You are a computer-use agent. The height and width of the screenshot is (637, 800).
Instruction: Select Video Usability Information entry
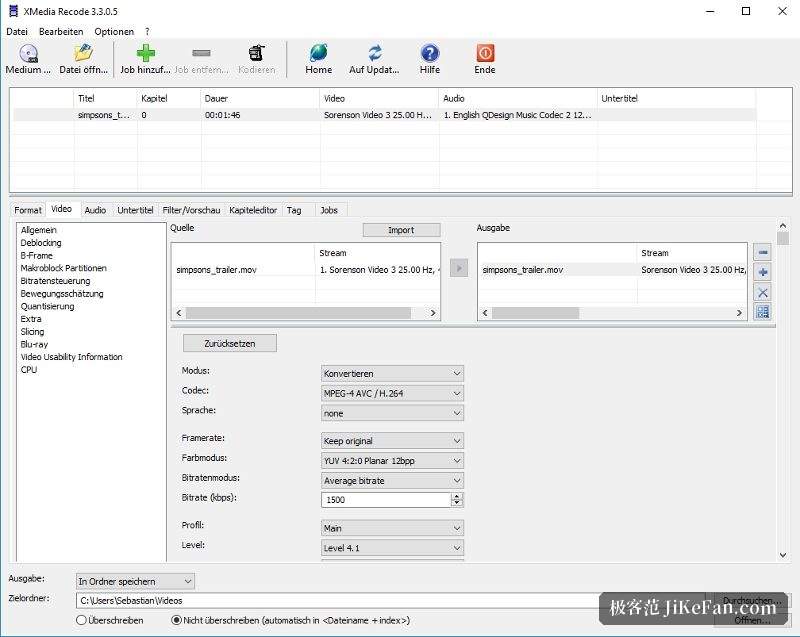[71, 357]
